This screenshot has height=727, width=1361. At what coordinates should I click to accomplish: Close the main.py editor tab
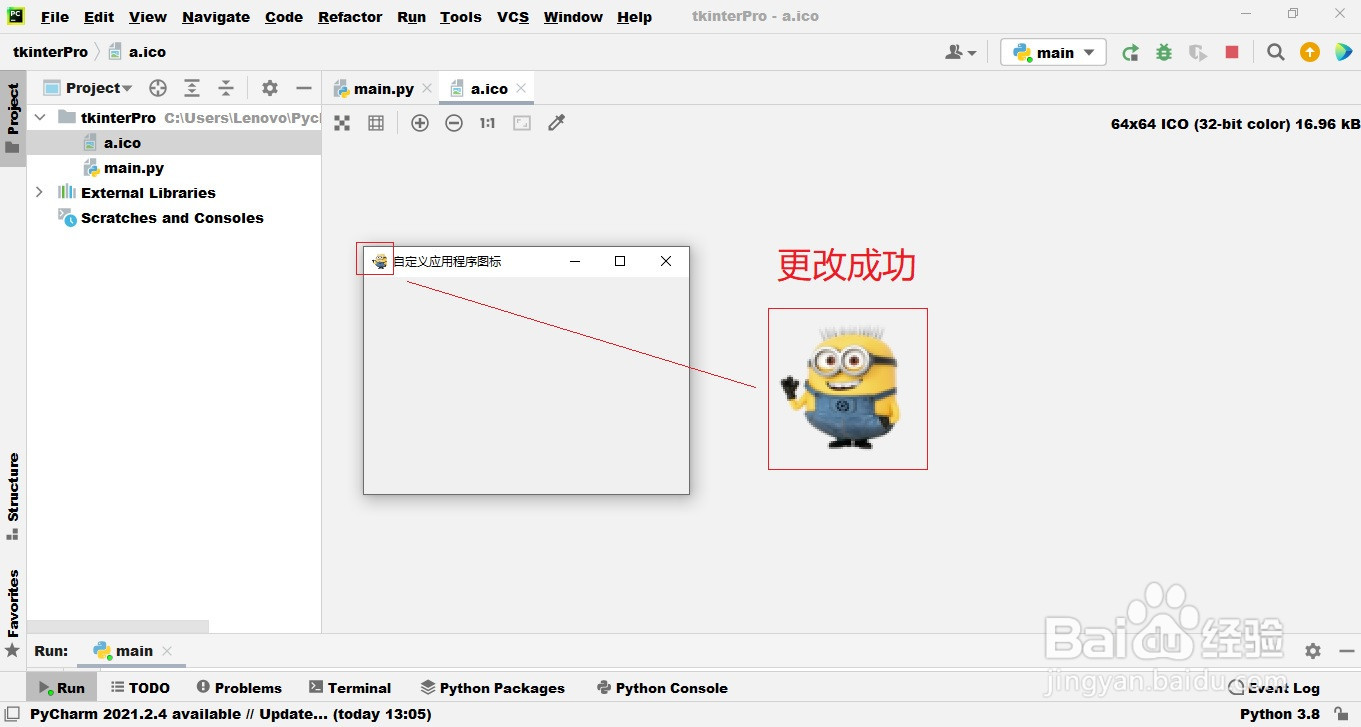427,89
